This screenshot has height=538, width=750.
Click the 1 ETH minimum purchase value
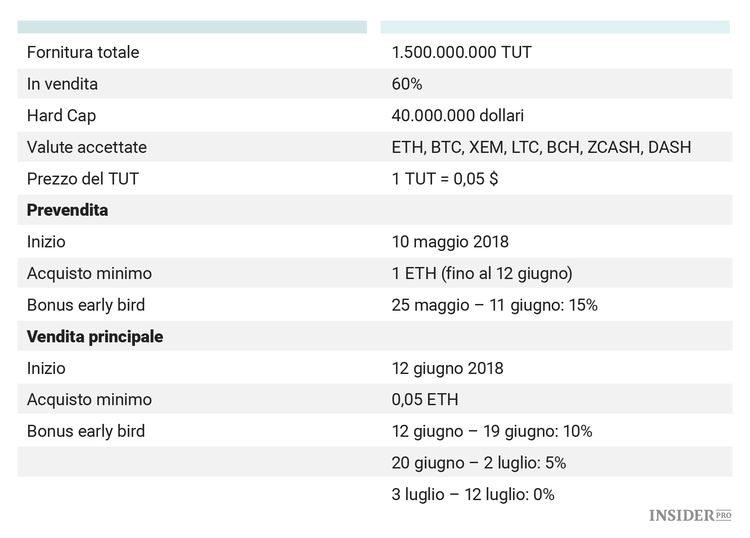click(482, 273)
